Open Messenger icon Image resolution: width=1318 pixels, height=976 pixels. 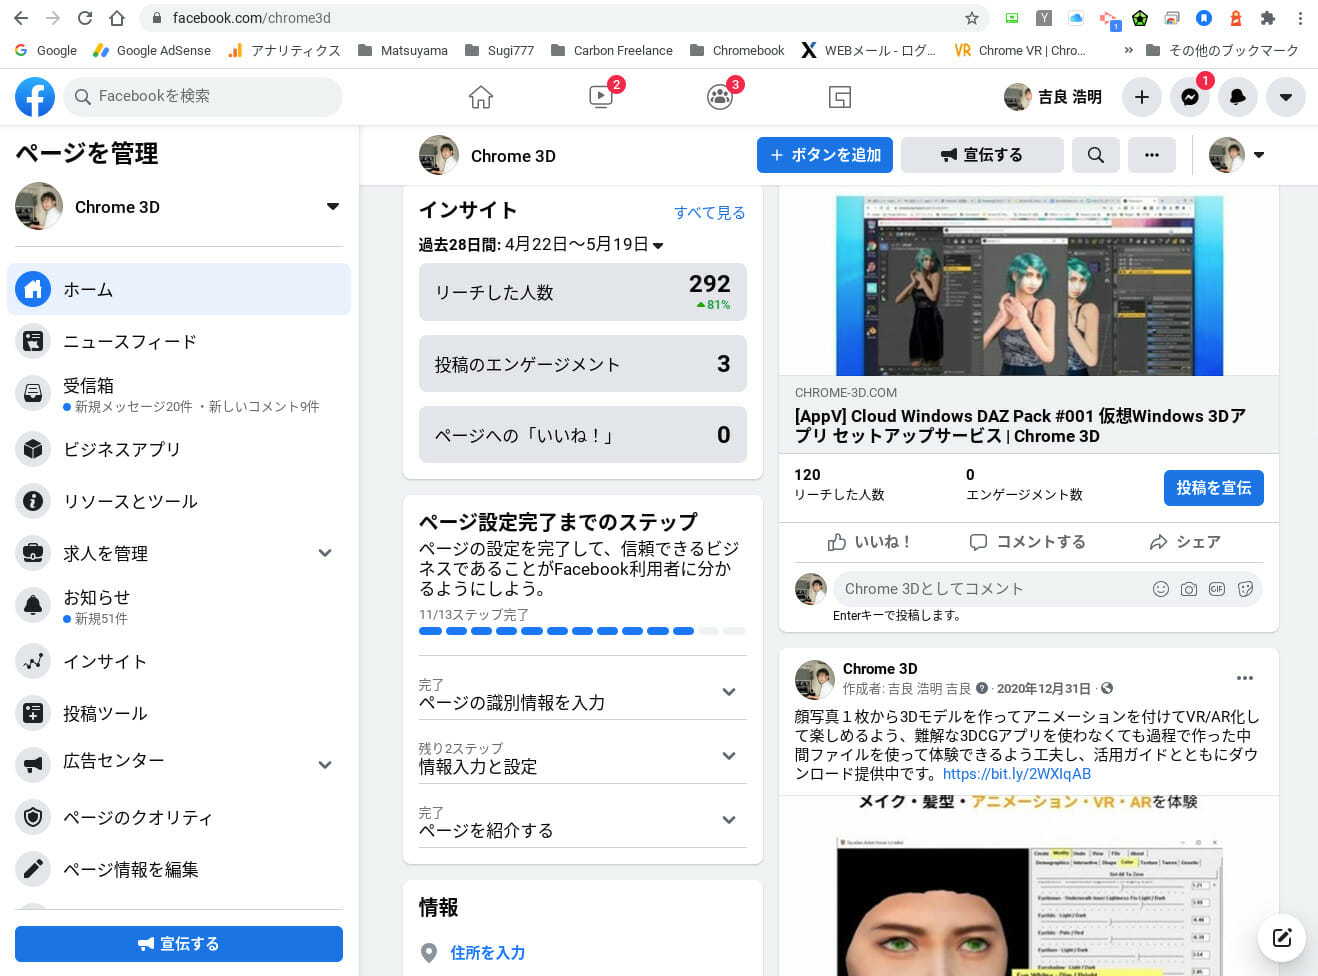pos(1190,97)
